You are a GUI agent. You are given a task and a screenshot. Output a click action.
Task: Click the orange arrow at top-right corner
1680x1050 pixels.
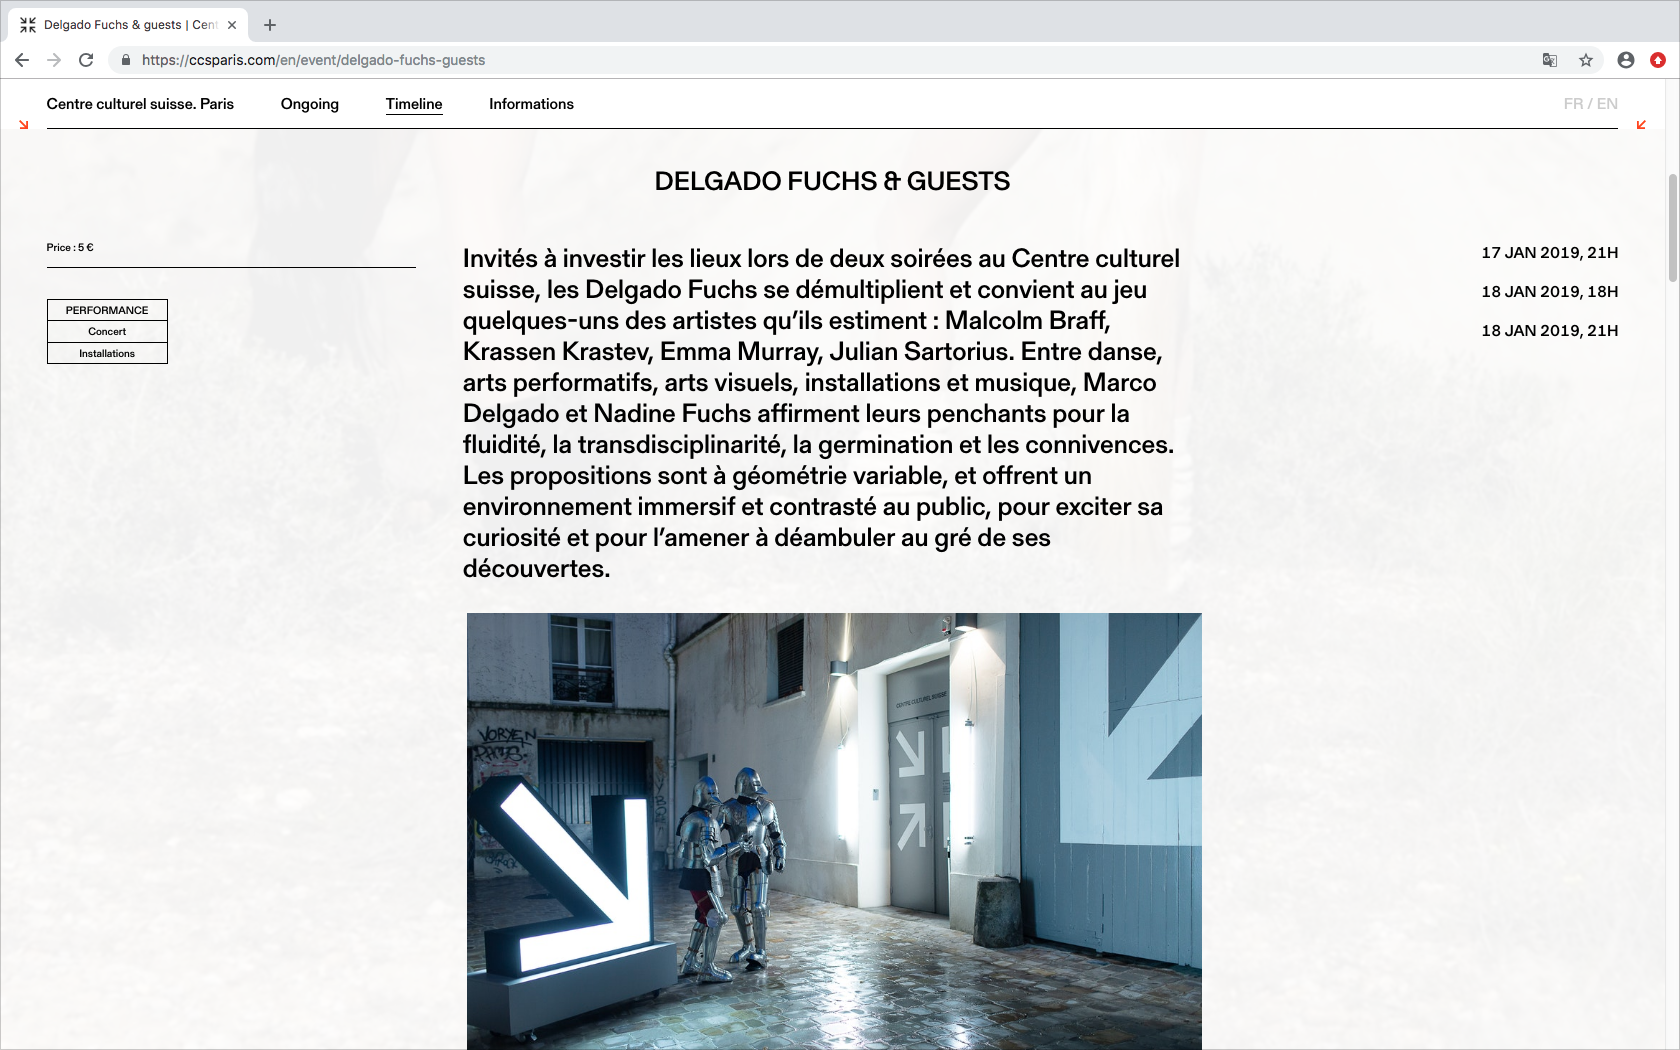[x=1641, y=125]
